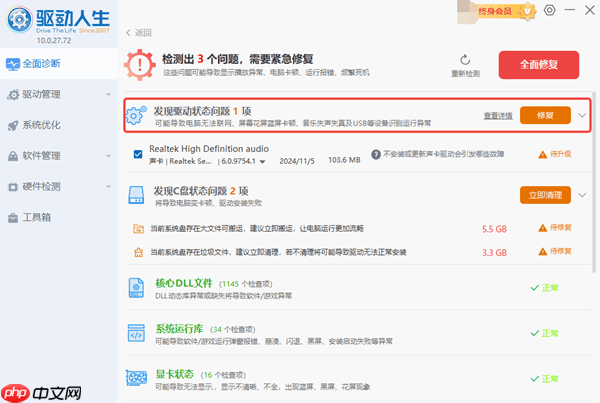
Task: Open the 系统优化 menu item
Action: pos(59,125)
